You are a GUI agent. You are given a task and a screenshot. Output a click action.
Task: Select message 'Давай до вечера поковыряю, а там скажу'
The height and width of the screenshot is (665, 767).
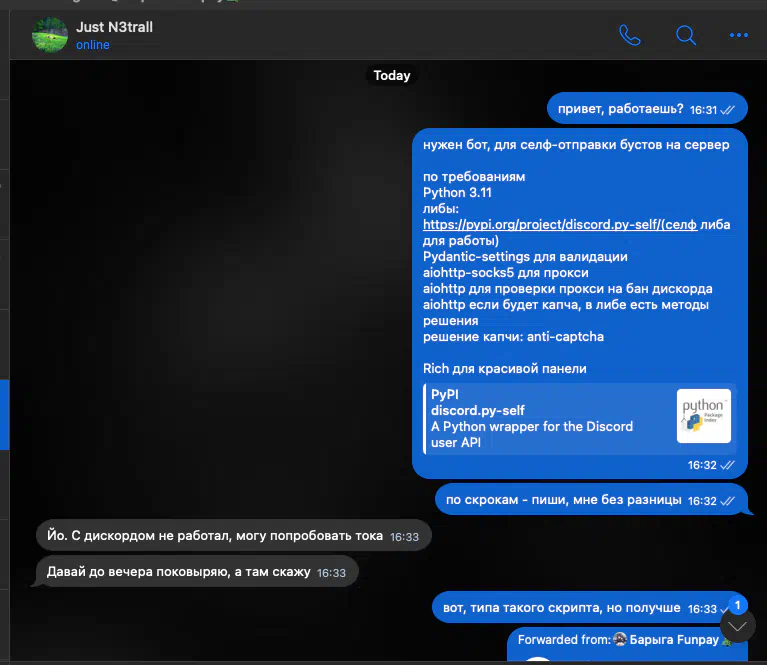(x=197, y=572)
